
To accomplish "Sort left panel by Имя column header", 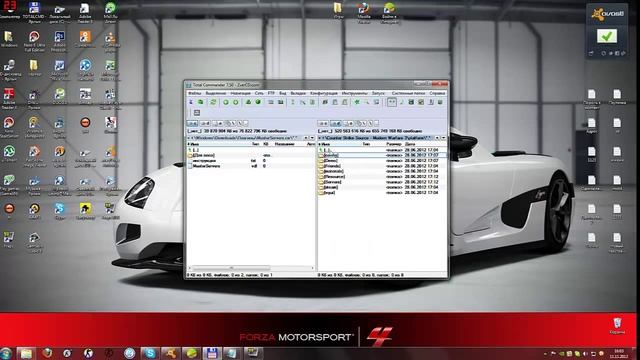I will (x=218, y=144).
